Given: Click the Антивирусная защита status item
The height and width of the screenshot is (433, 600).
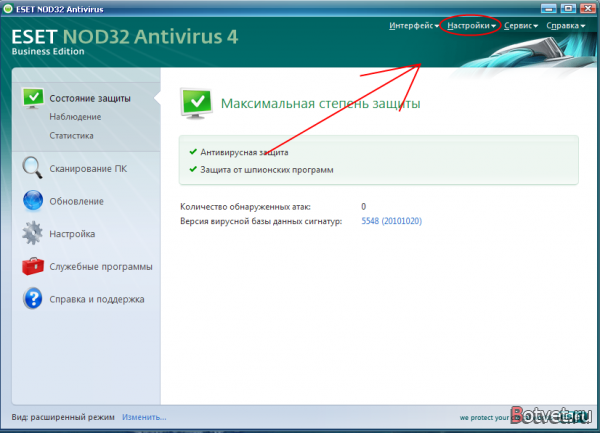Looking at the screenshot, I should tap(244, 152).
